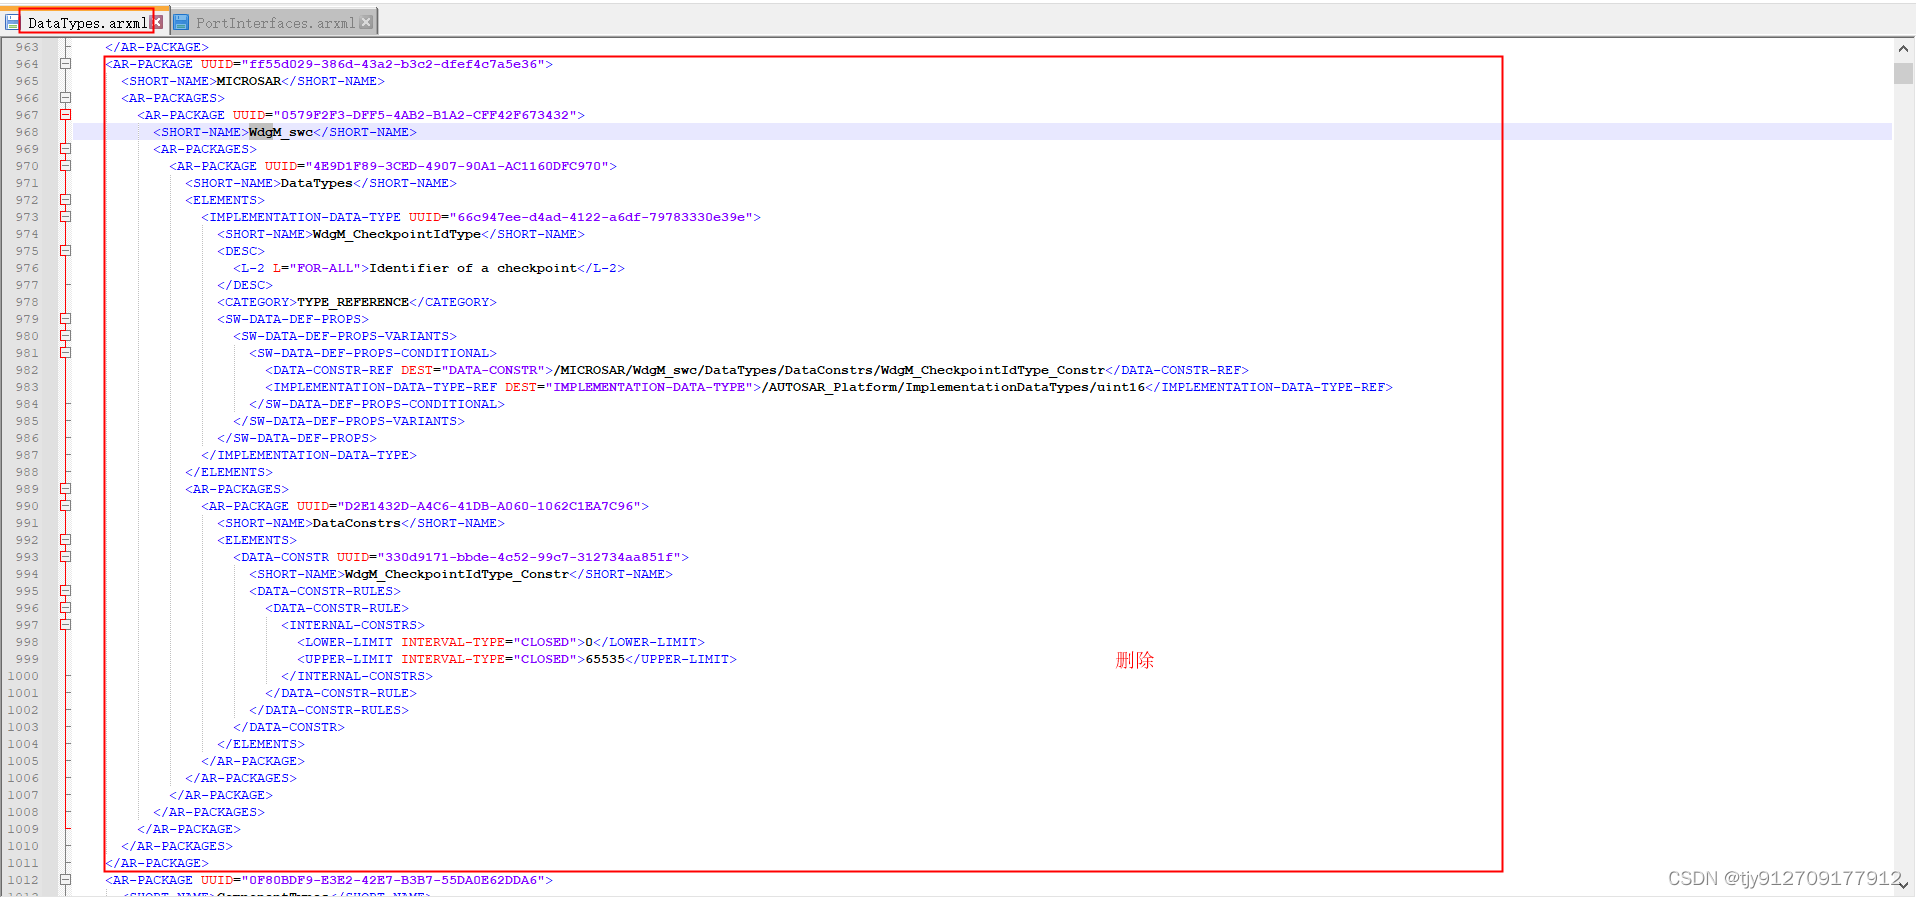The width and height of the screenshot is (1916, 898).
Task: Click the closing INTERNAL-CONSTRS tag on line 1000
Action: tap(357, 676)
